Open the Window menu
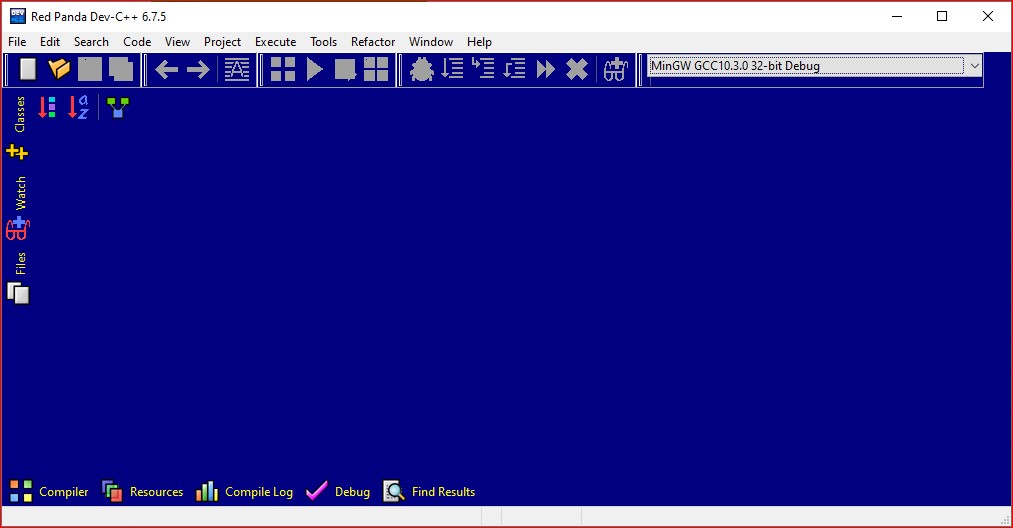This screenshot has height=528, width=1013. [x=431, y=42]
